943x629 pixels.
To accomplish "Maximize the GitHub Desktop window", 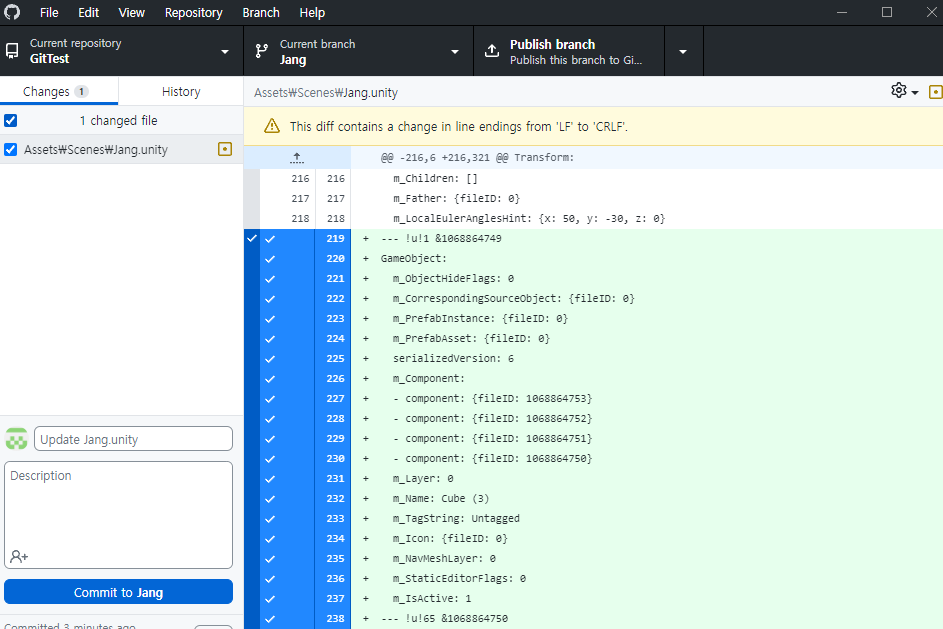I will click(x=886, y=12).
